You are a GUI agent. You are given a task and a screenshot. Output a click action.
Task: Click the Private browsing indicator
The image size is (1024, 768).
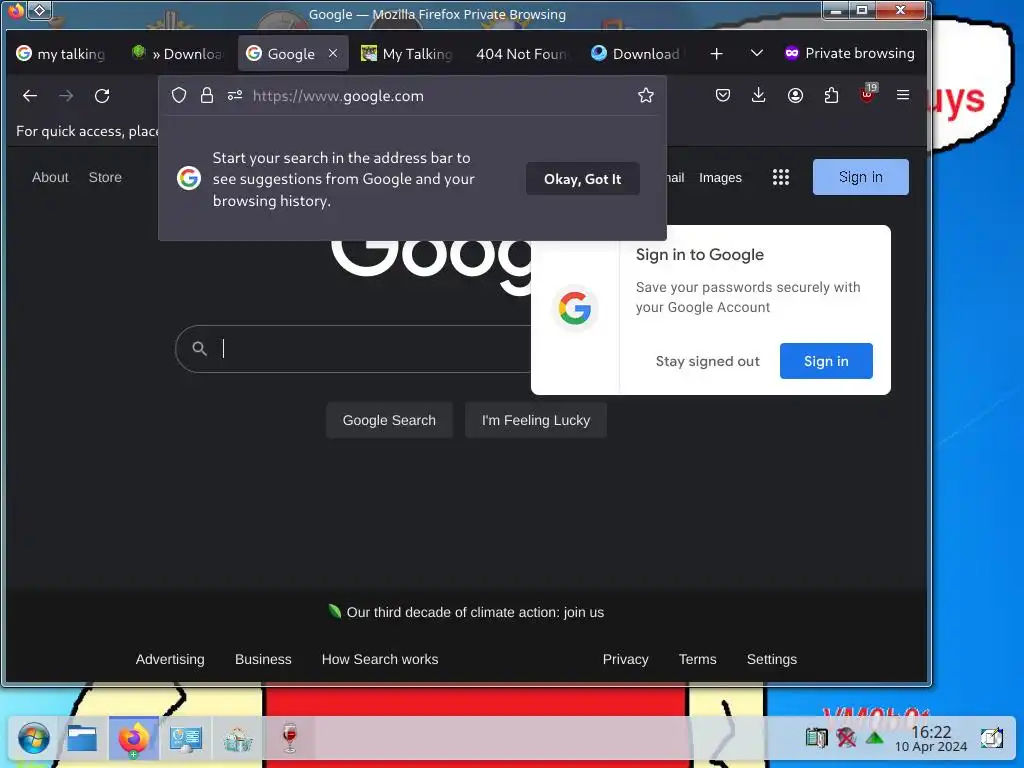tap(850, 54)
